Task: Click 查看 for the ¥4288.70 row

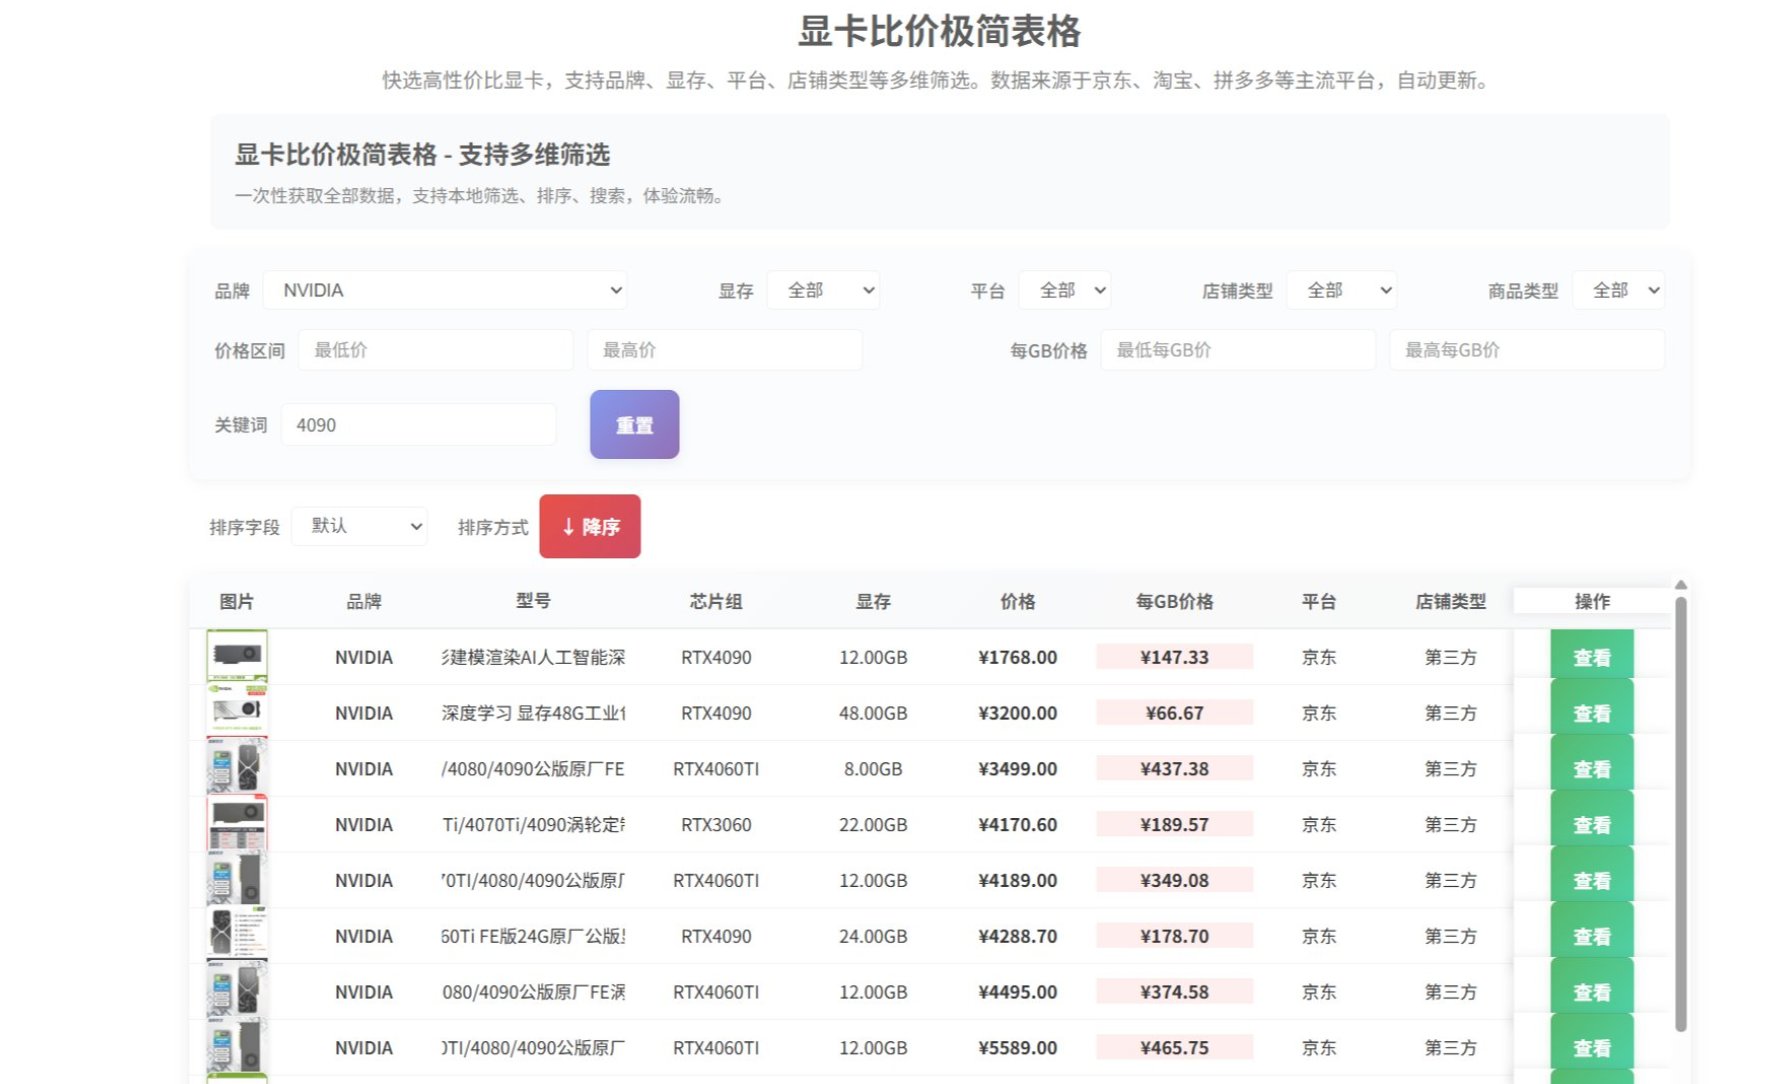Action: coord(1592,937)
